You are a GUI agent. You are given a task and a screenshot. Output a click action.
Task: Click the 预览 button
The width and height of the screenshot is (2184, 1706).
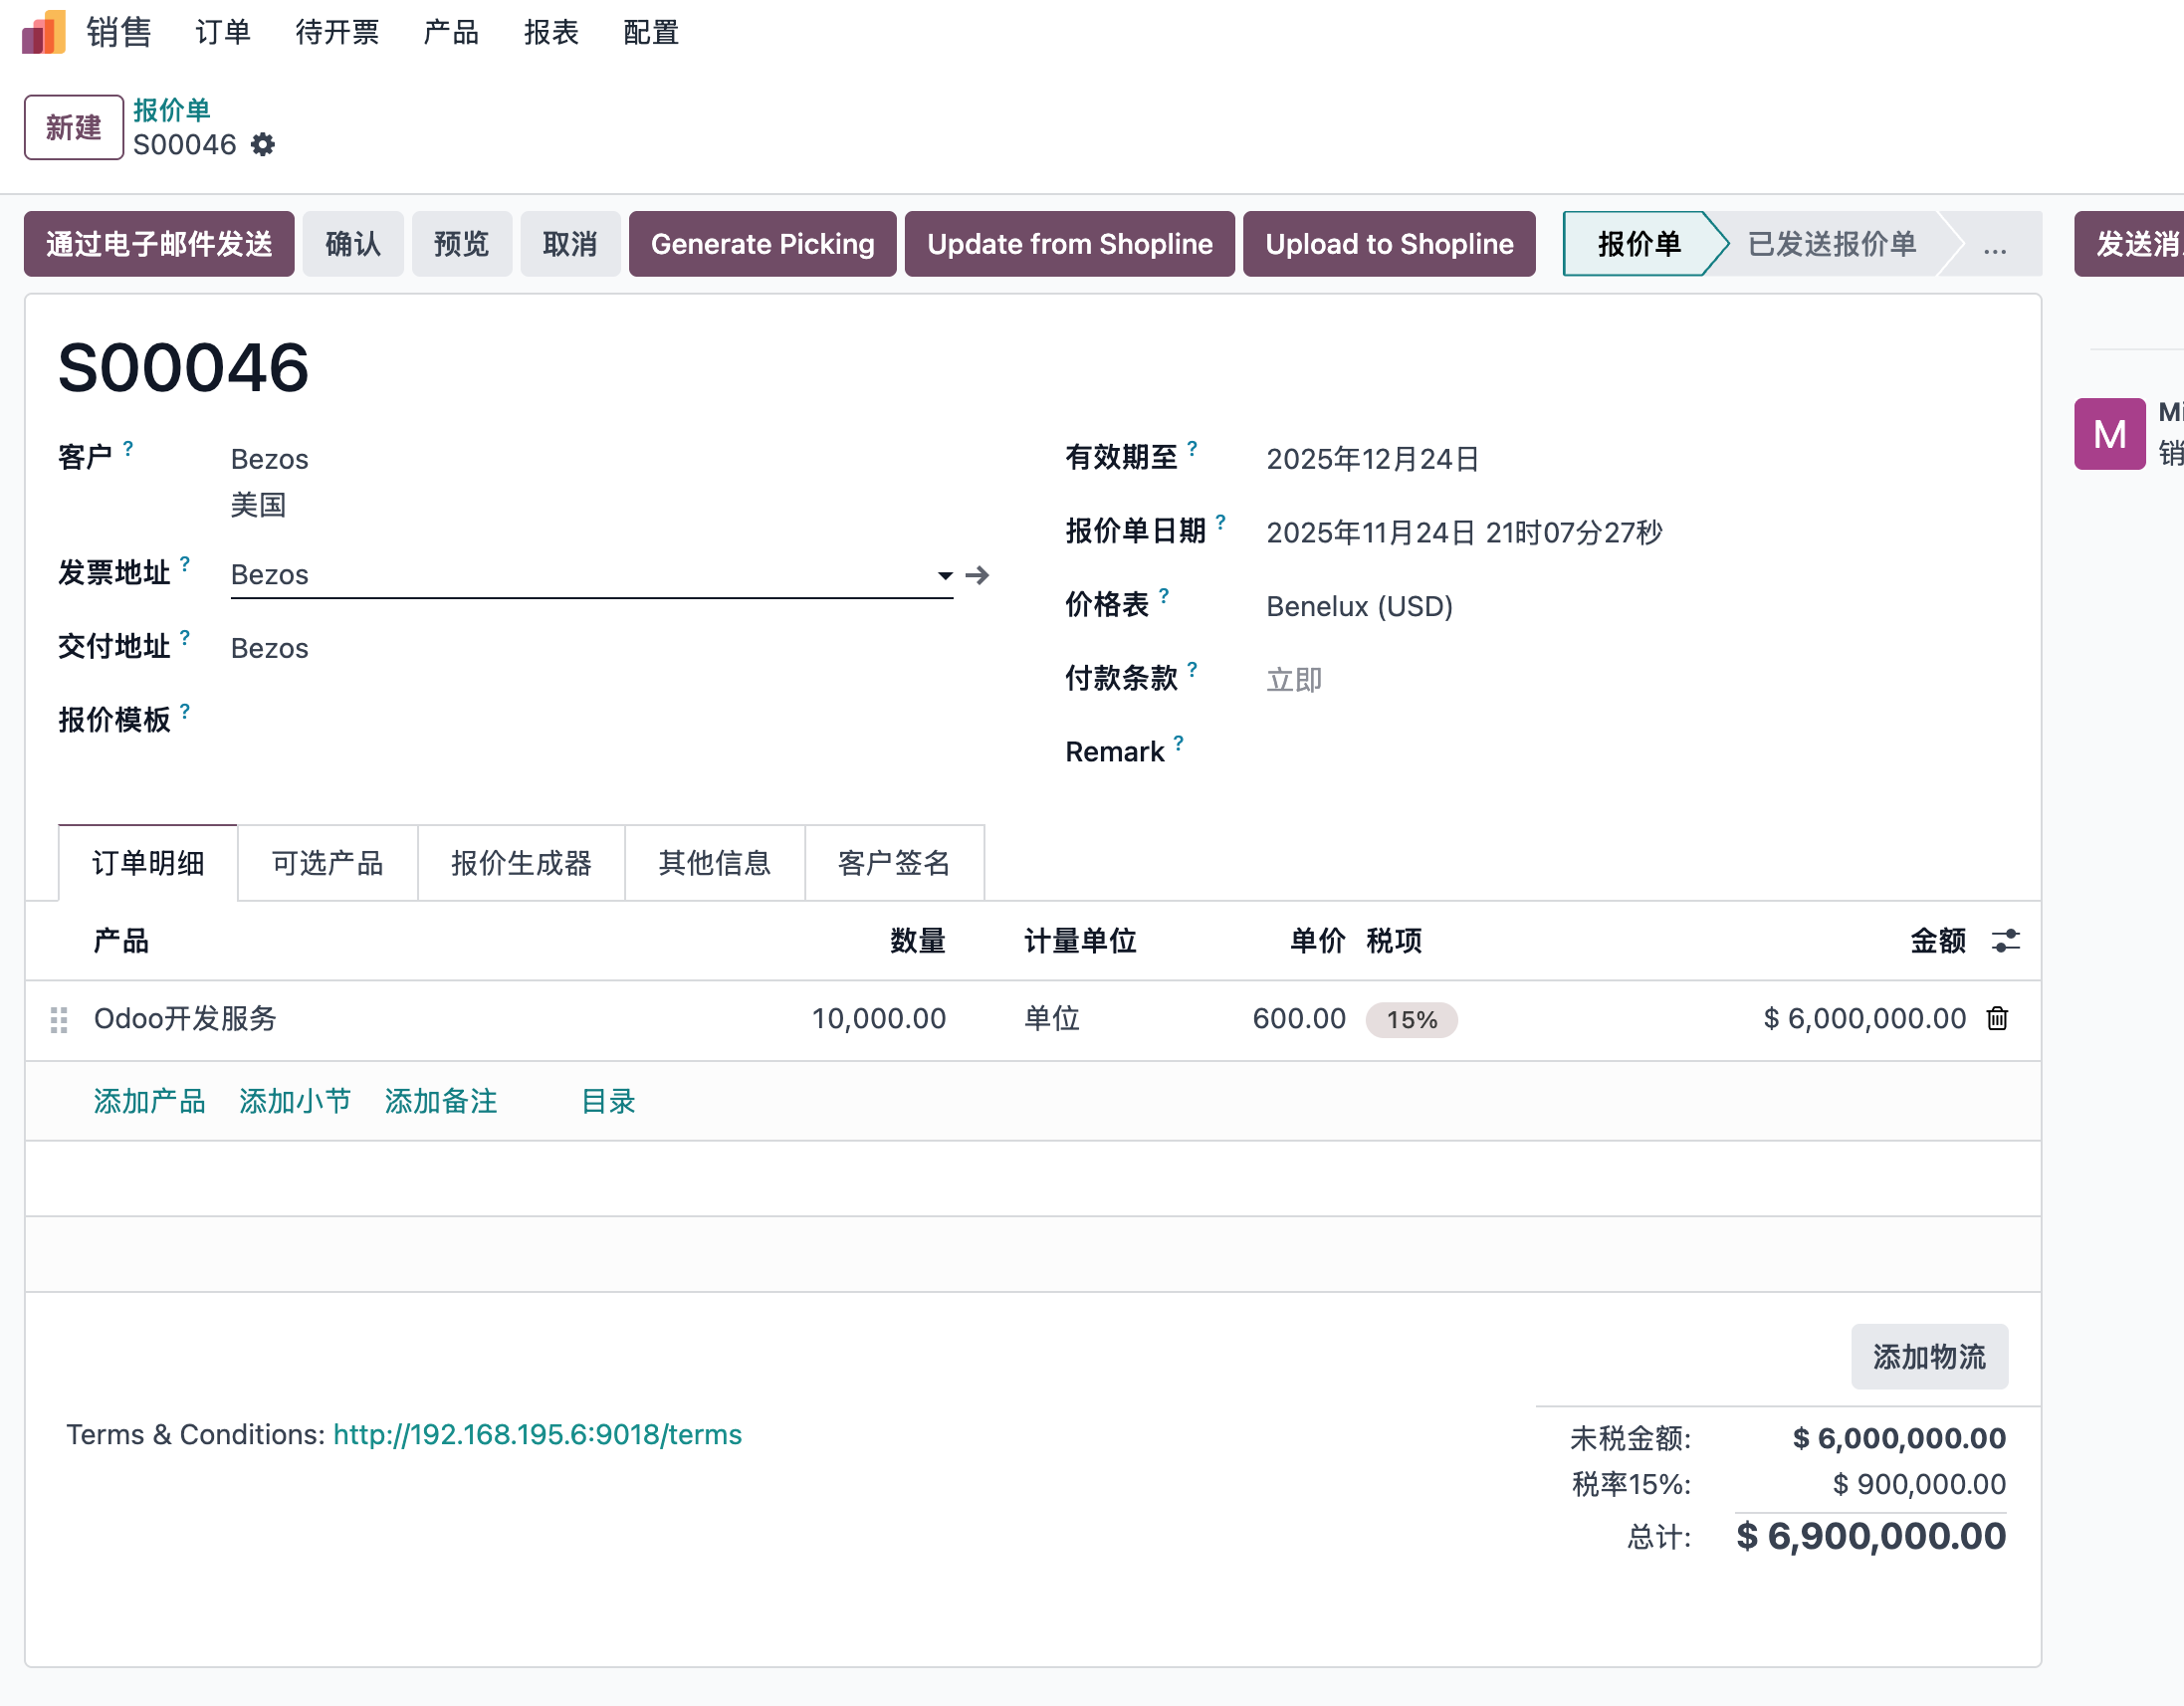pyautogui.click(x=462, y=244)
